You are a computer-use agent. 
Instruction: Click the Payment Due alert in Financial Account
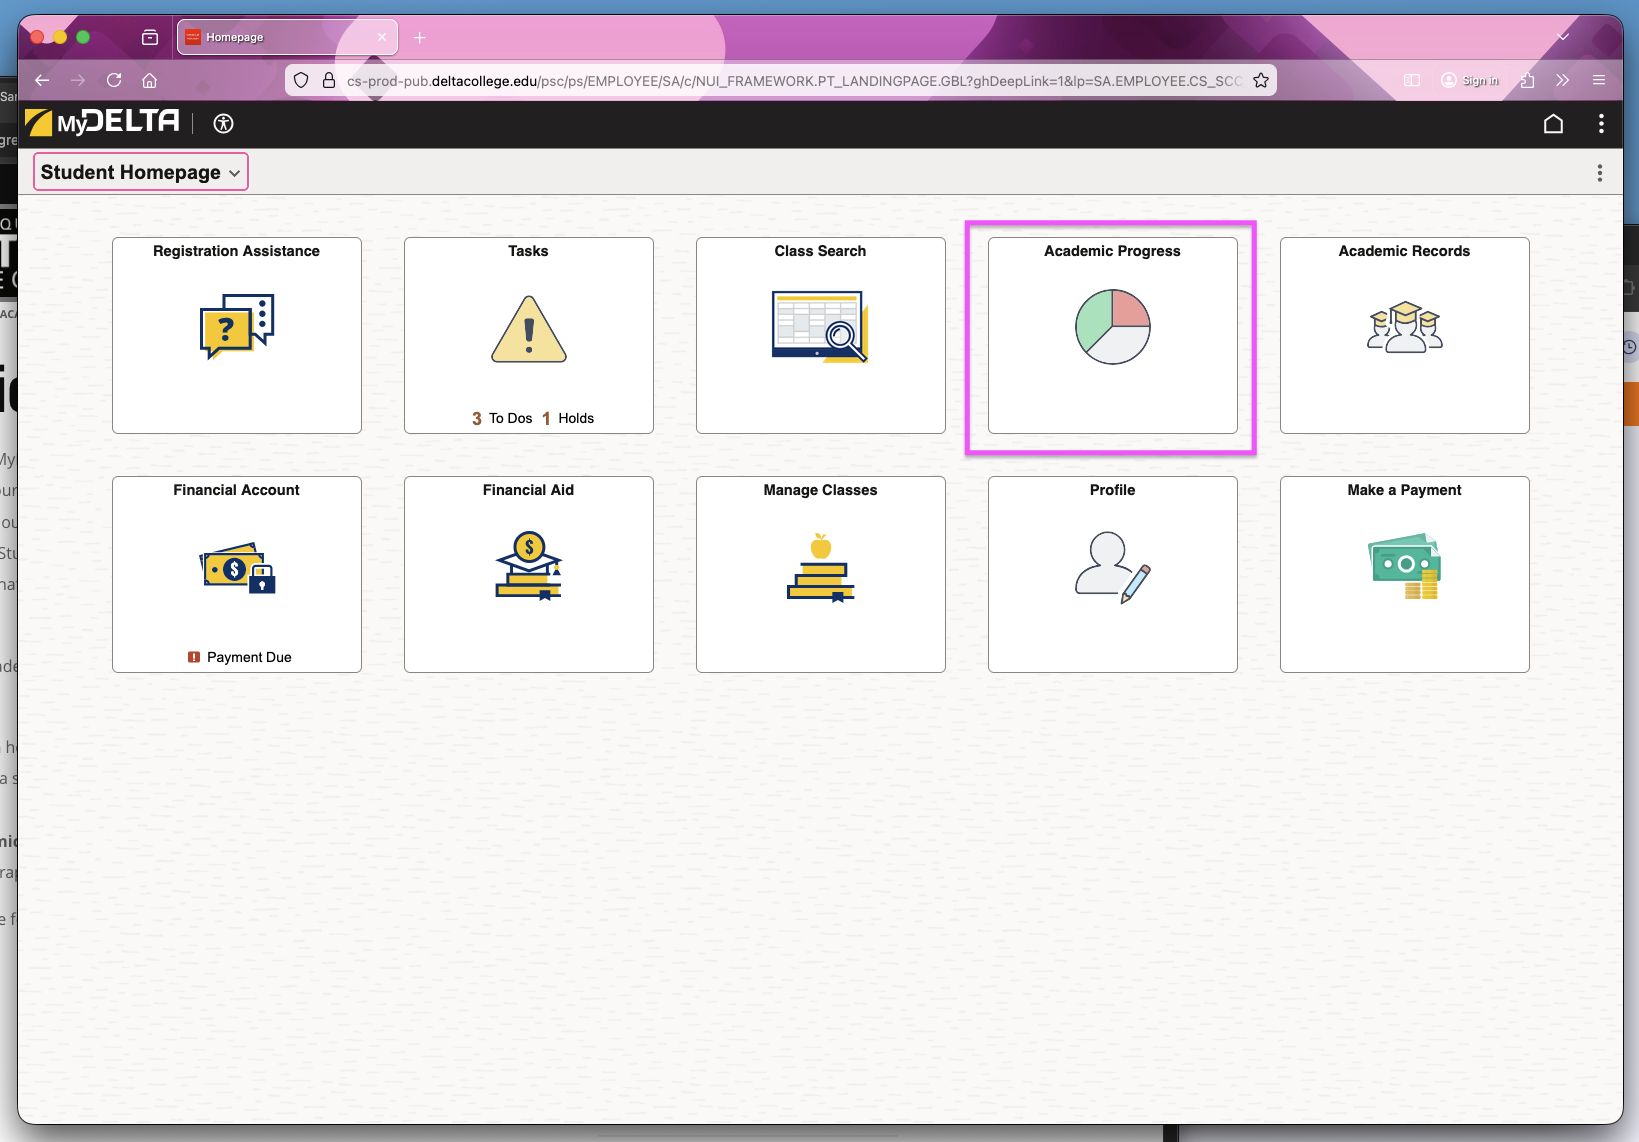(238, 657)
